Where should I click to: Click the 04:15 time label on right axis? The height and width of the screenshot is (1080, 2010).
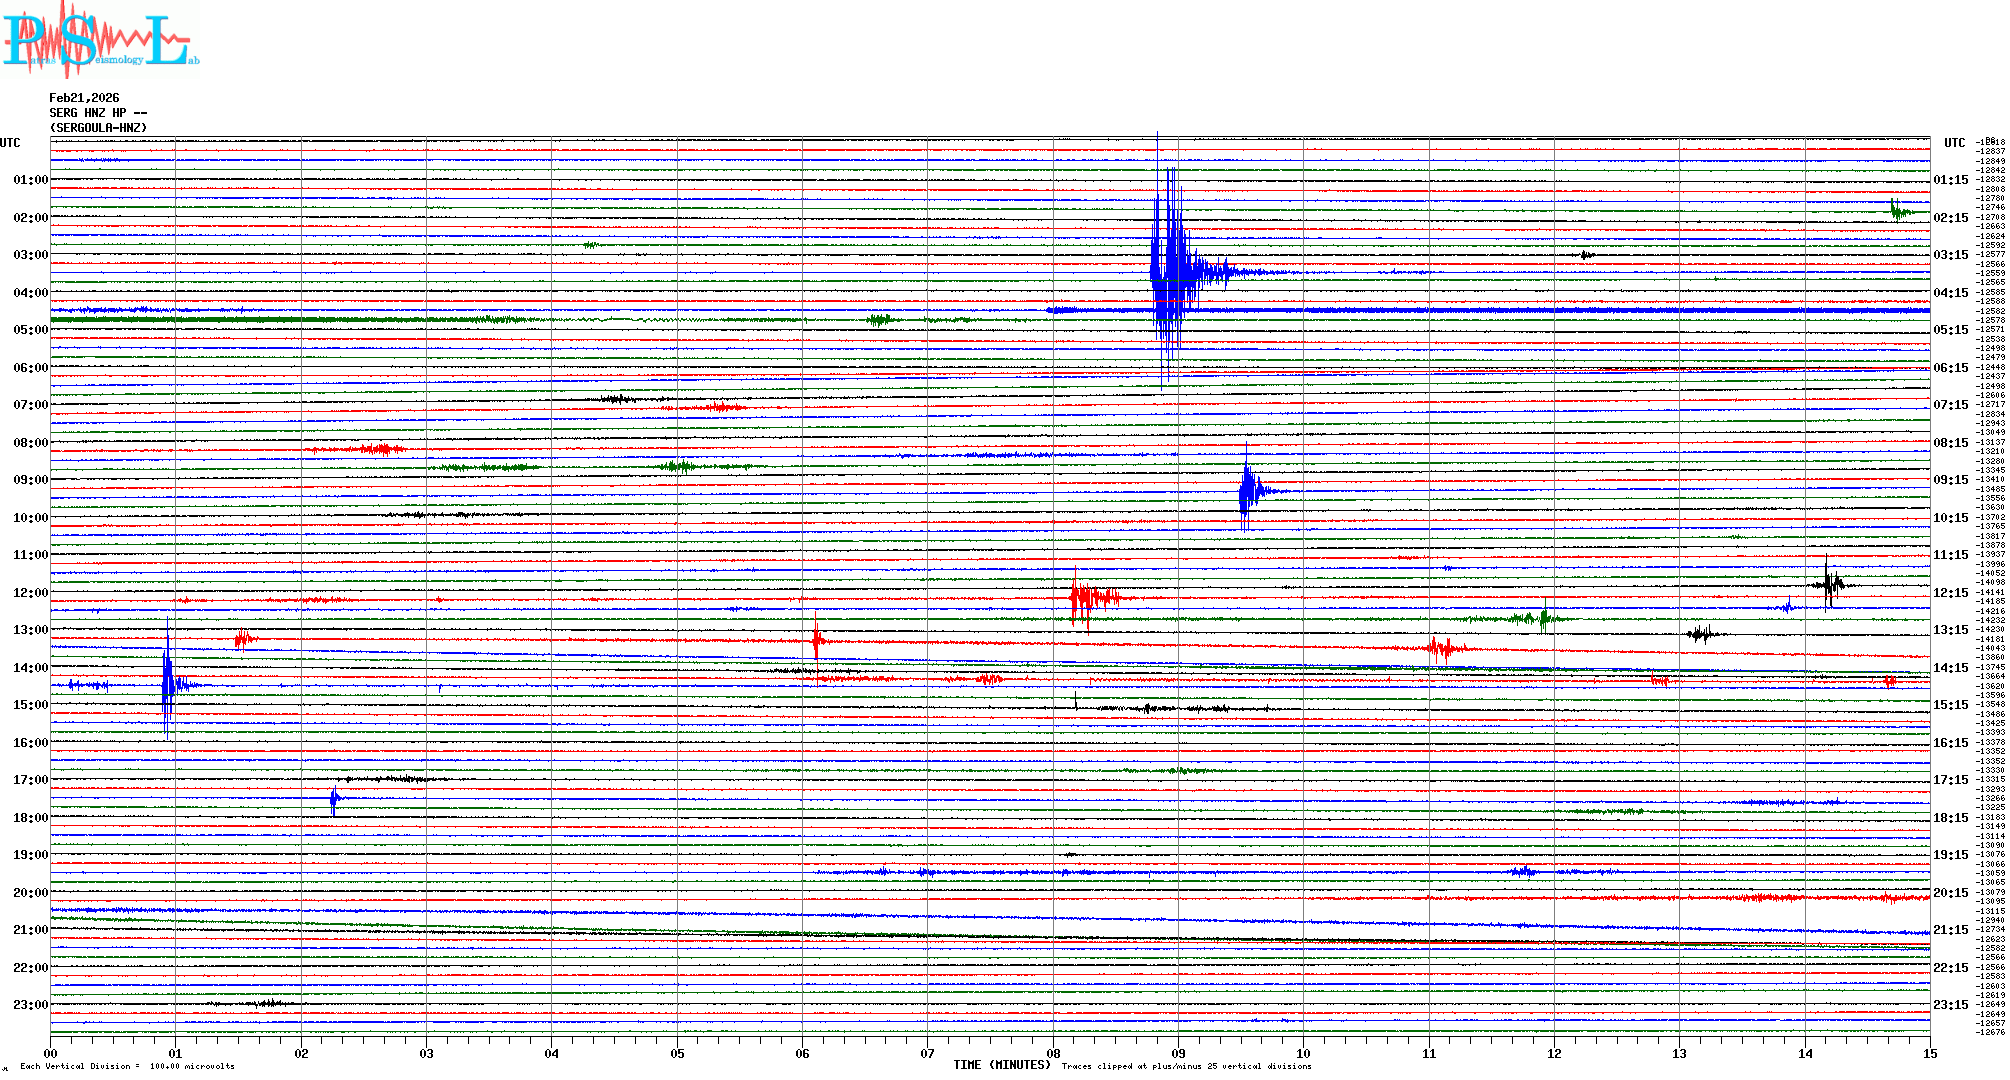1950,293
